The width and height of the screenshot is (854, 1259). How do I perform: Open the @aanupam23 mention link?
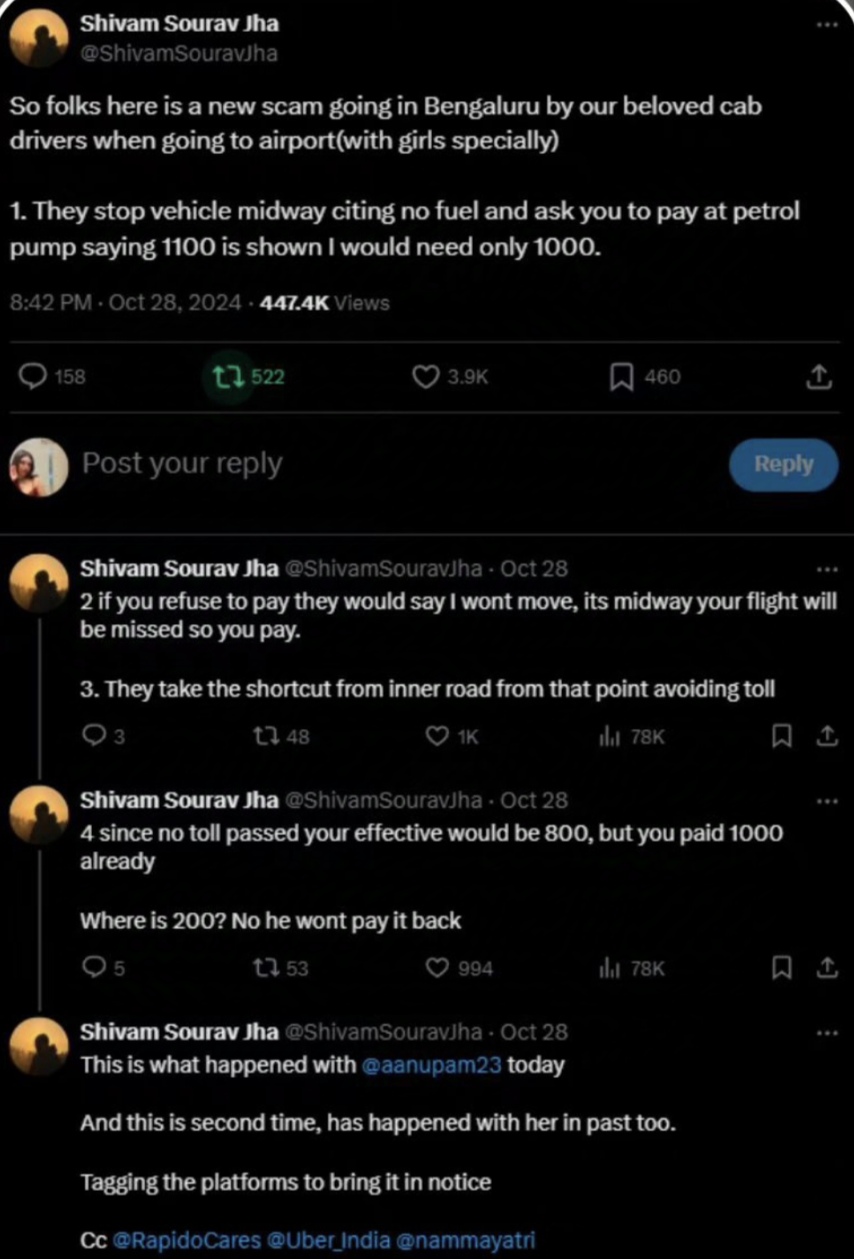coord(431,1064)
